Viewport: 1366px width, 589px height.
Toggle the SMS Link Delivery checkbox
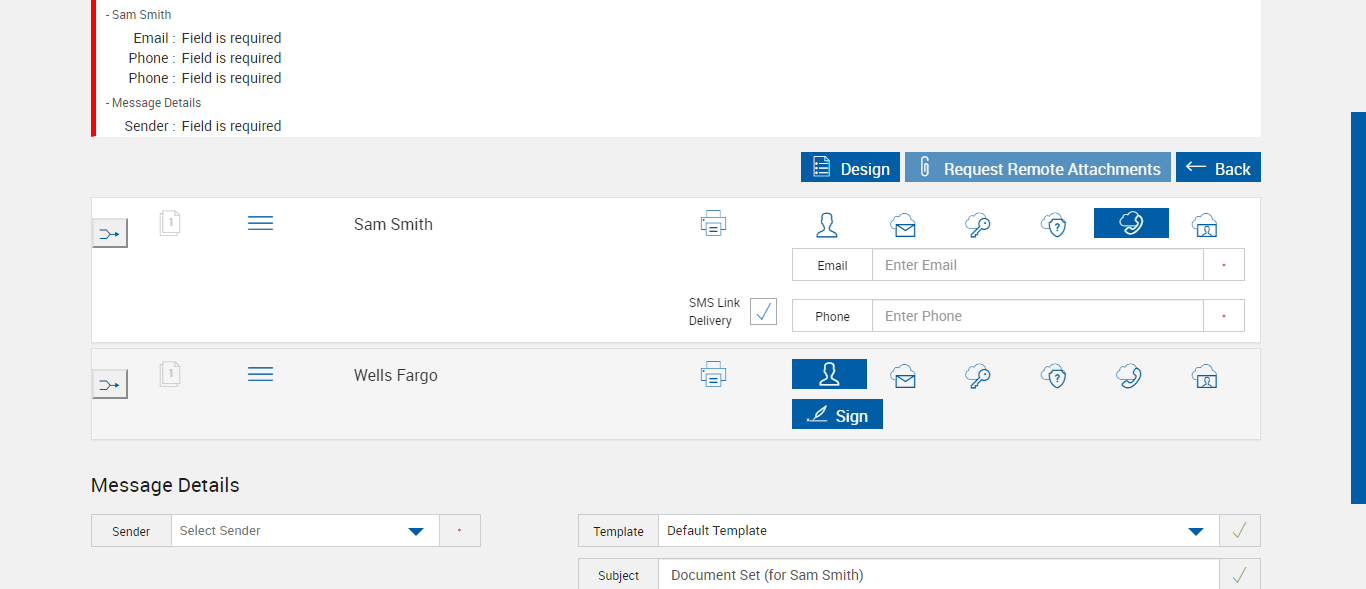(x=763, y=311)
